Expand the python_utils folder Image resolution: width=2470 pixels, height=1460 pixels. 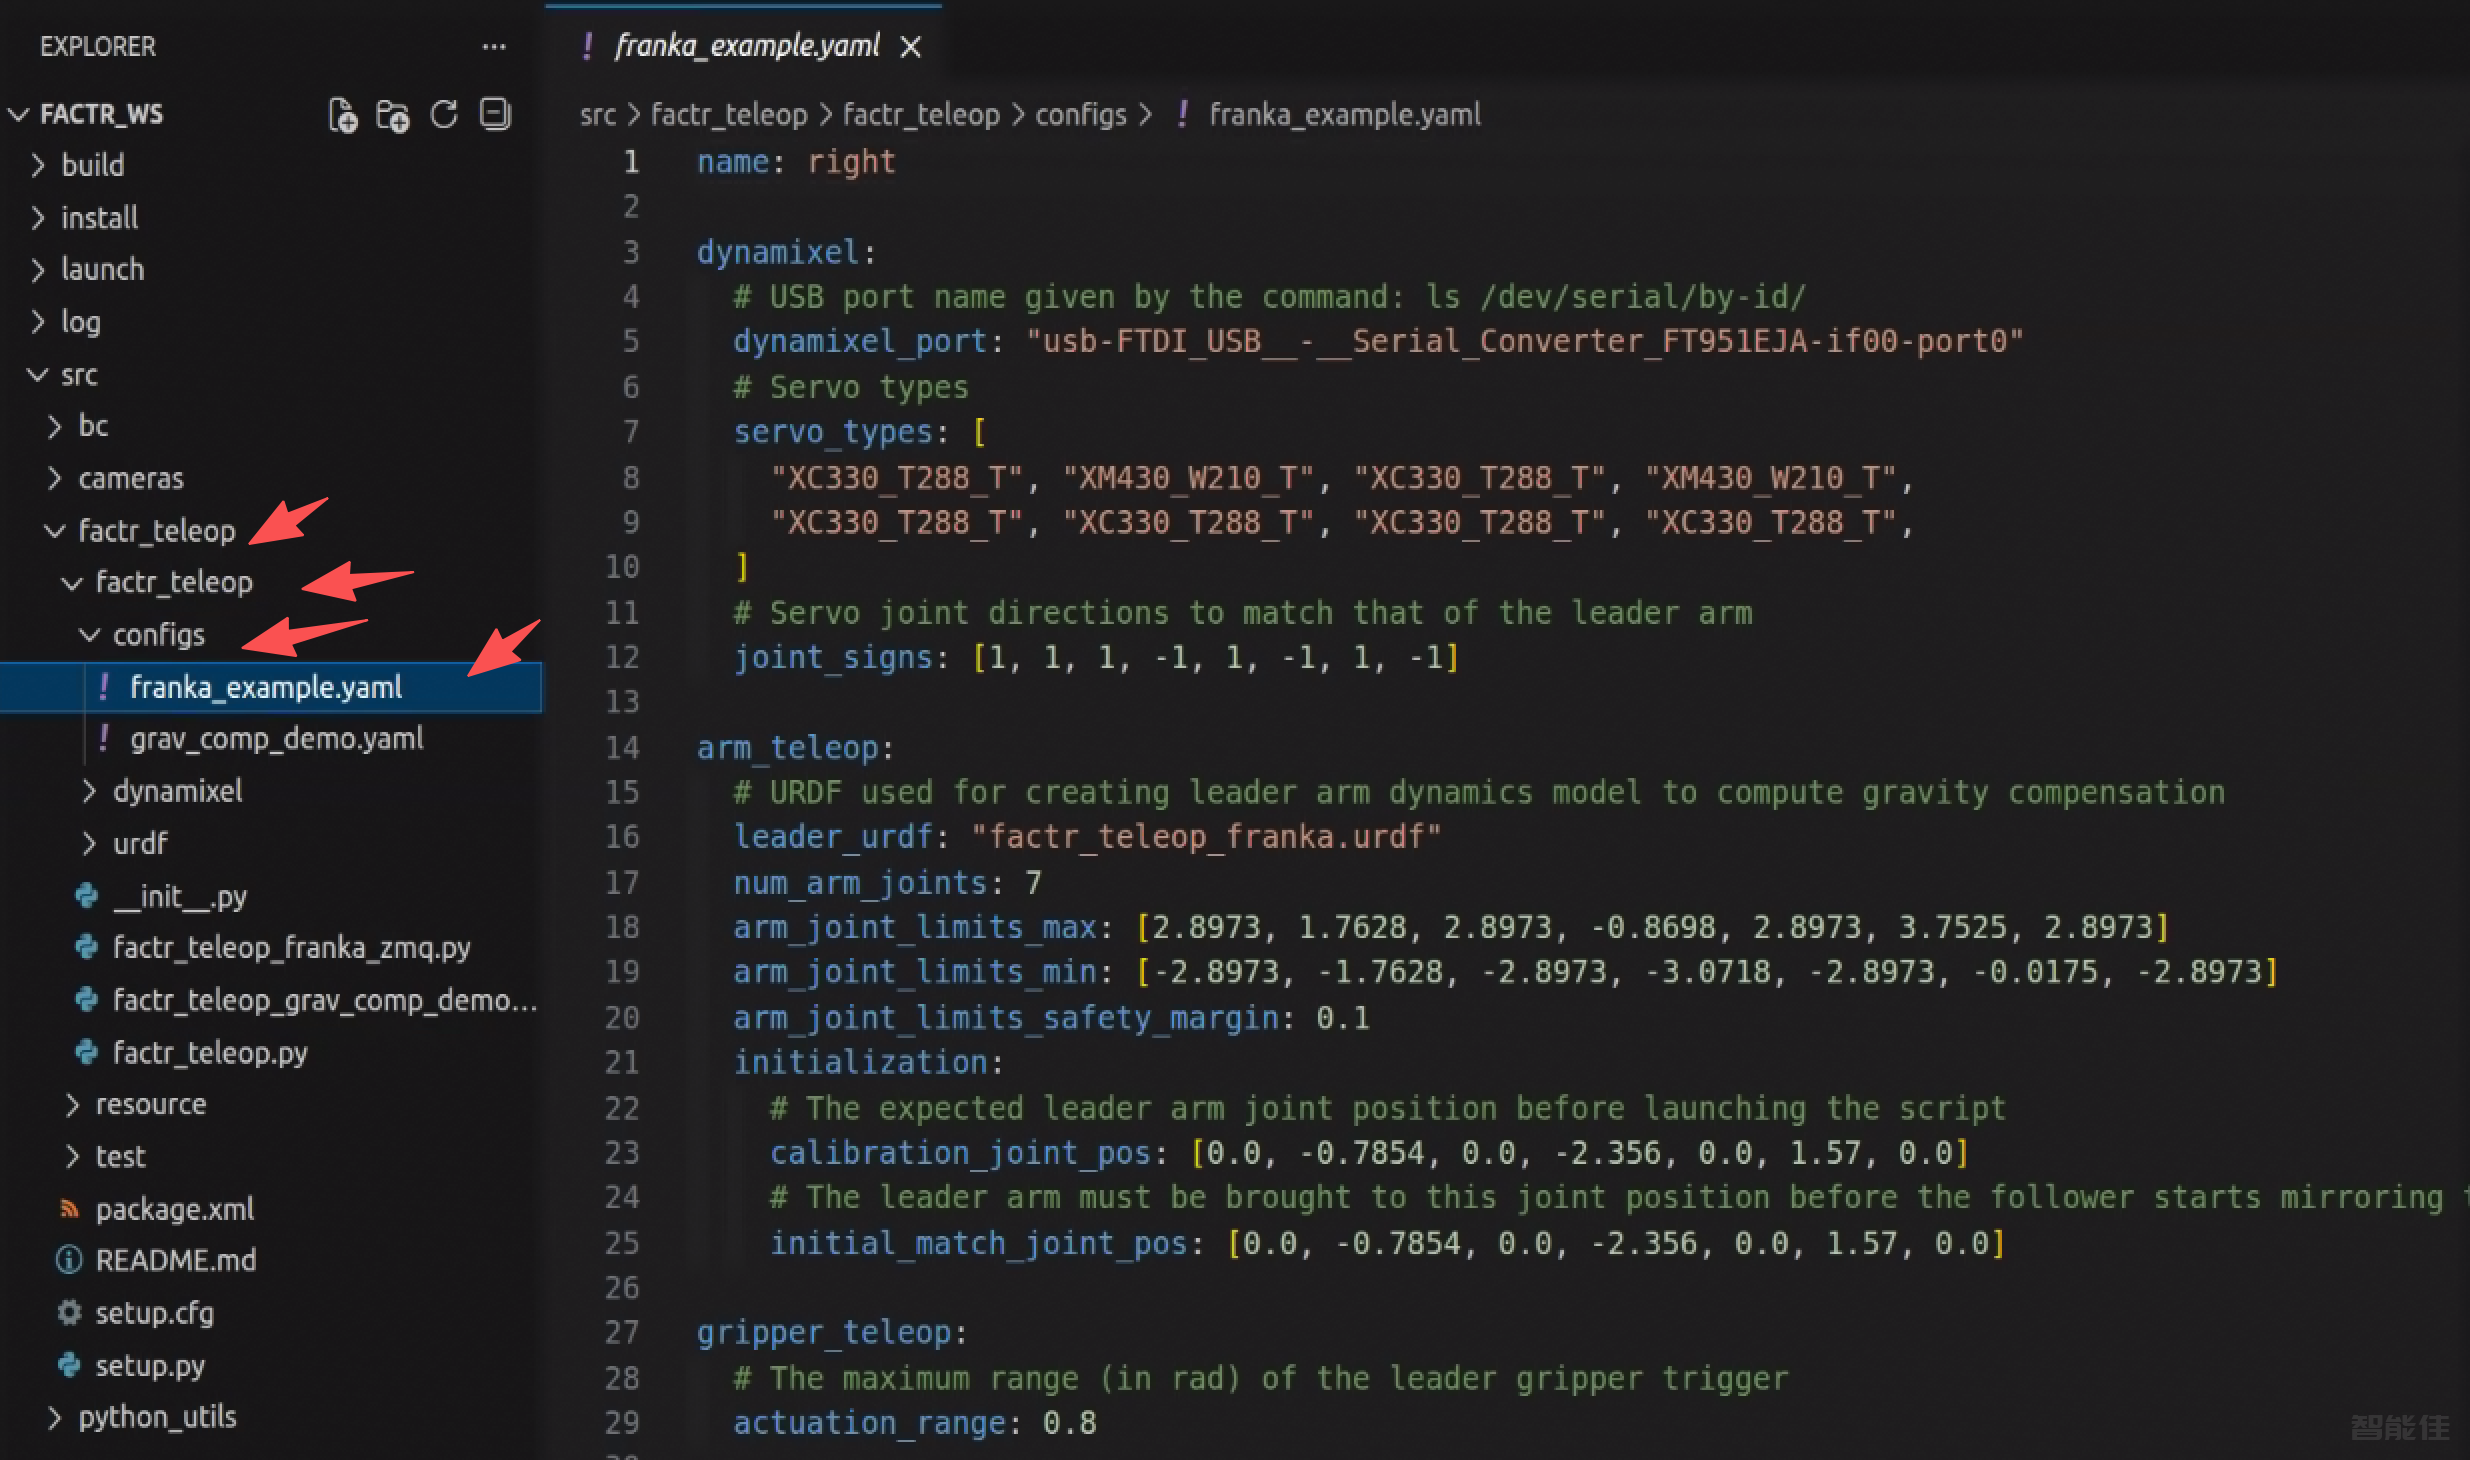coord(157,1417)
